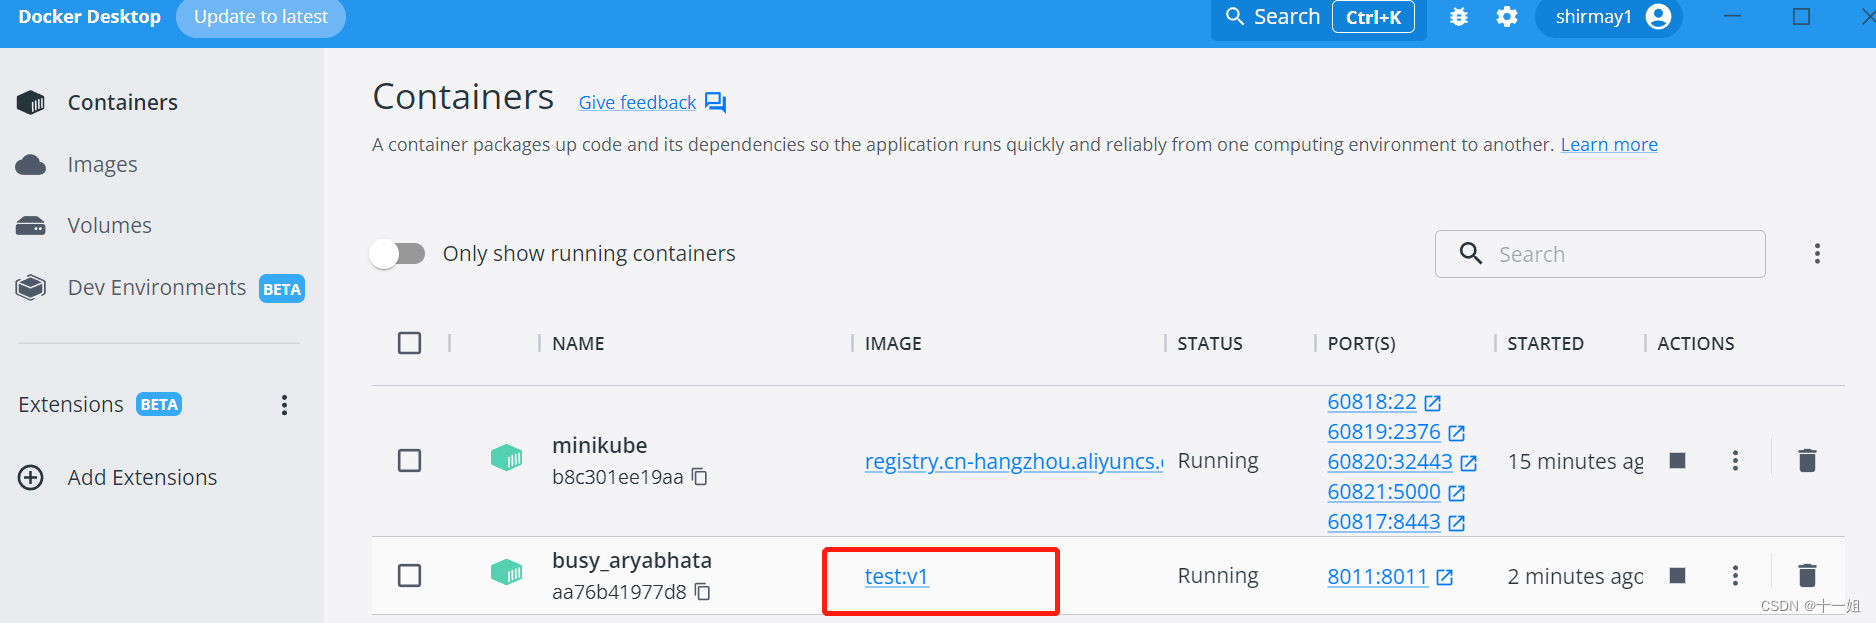This screenshot has height=623, width=1876.
Task: Open the registry.cn-hangzhou.aliyuncs image link
Action: click(1014, 461)
